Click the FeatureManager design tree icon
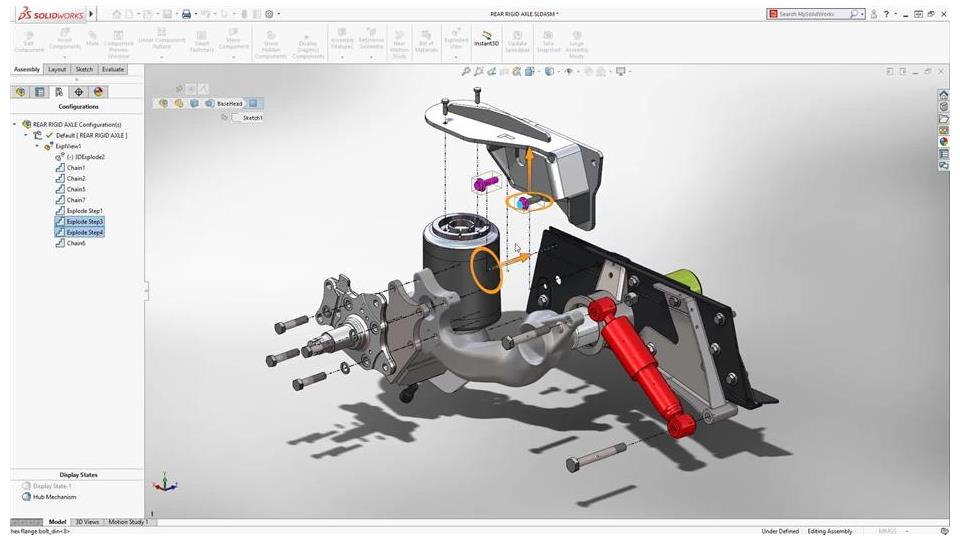 (x=21, y=92)
